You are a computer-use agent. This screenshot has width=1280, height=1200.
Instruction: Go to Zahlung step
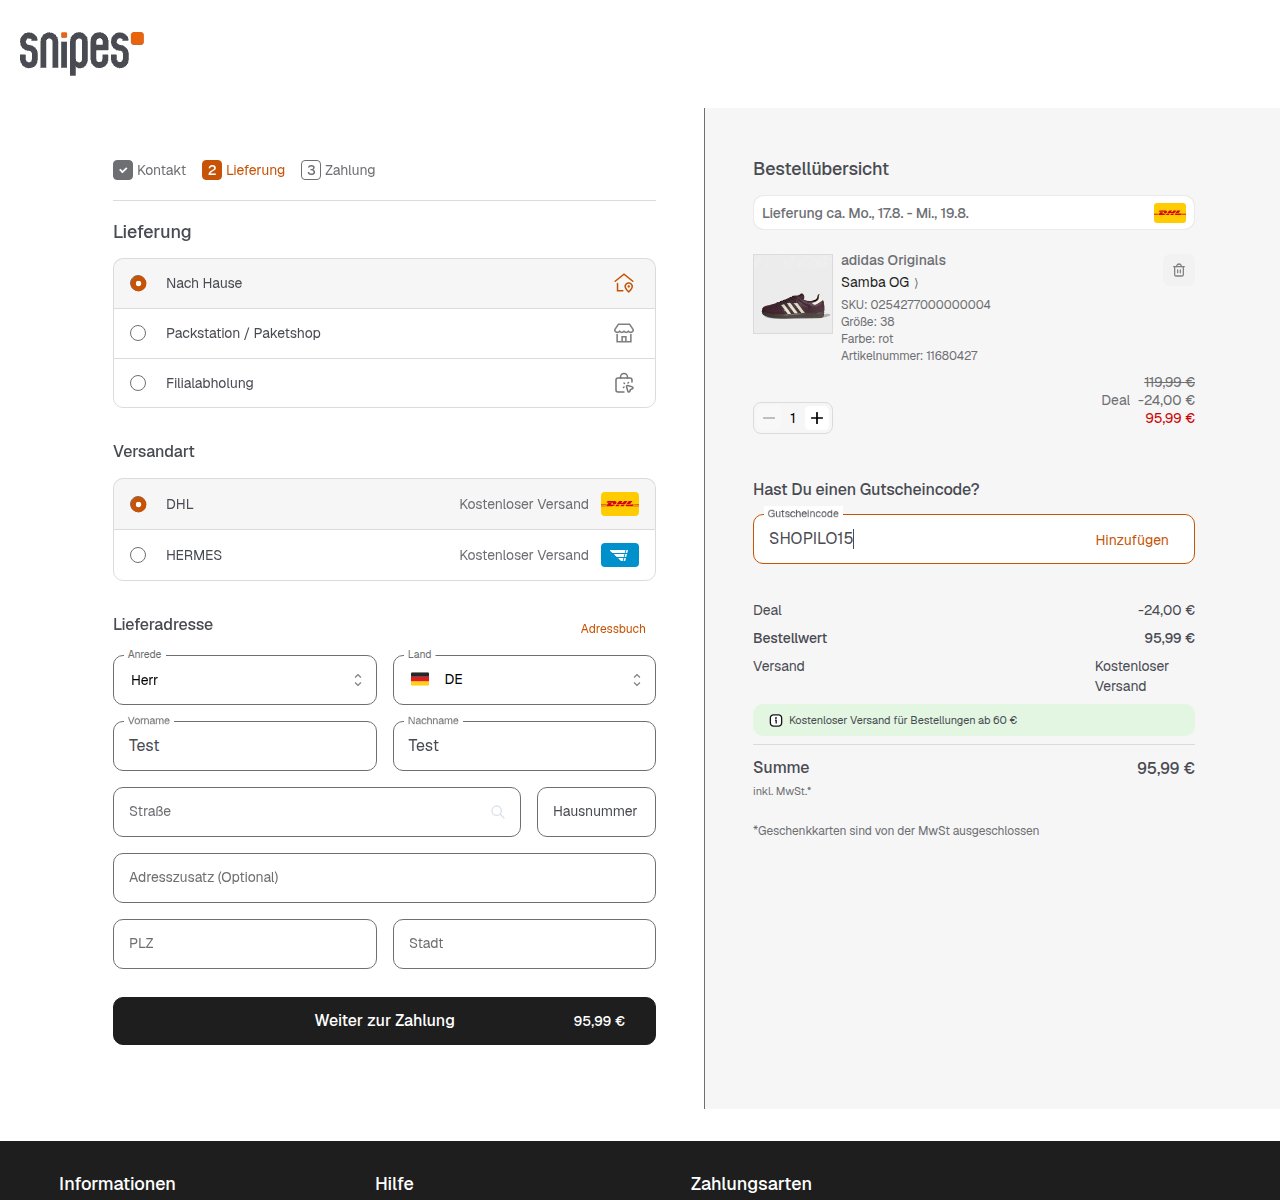(x=338, y=170)
